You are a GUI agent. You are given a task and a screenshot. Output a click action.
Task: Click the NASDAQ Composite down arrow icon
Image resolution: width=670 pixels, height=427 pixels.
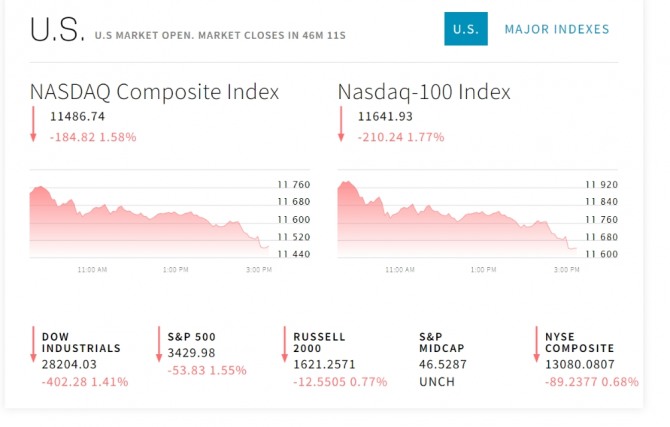pos(33,124)
